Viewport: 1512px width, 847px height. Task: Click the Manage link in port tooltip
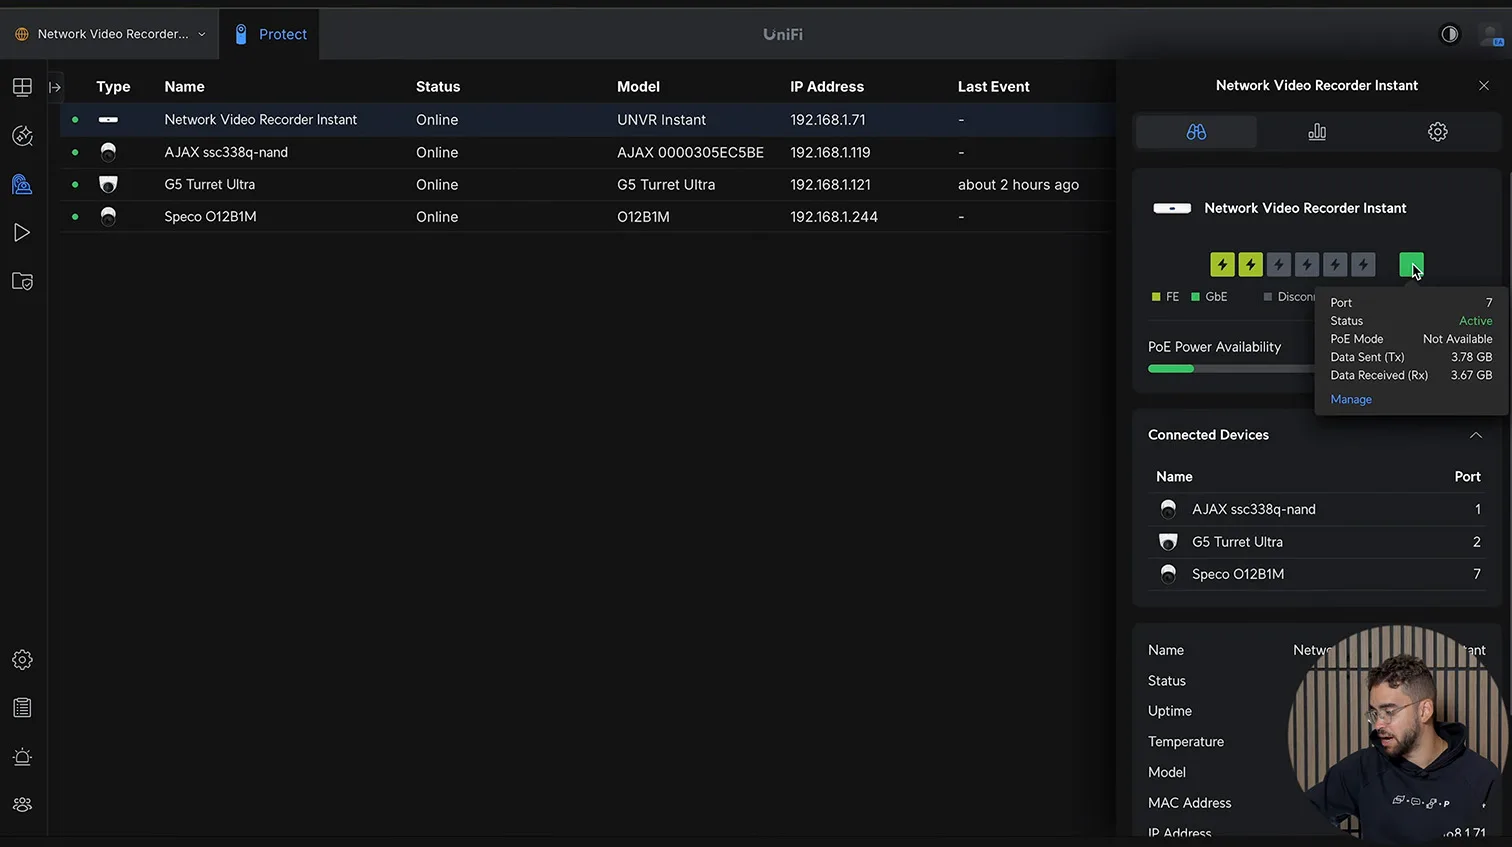pos(1351,399)
